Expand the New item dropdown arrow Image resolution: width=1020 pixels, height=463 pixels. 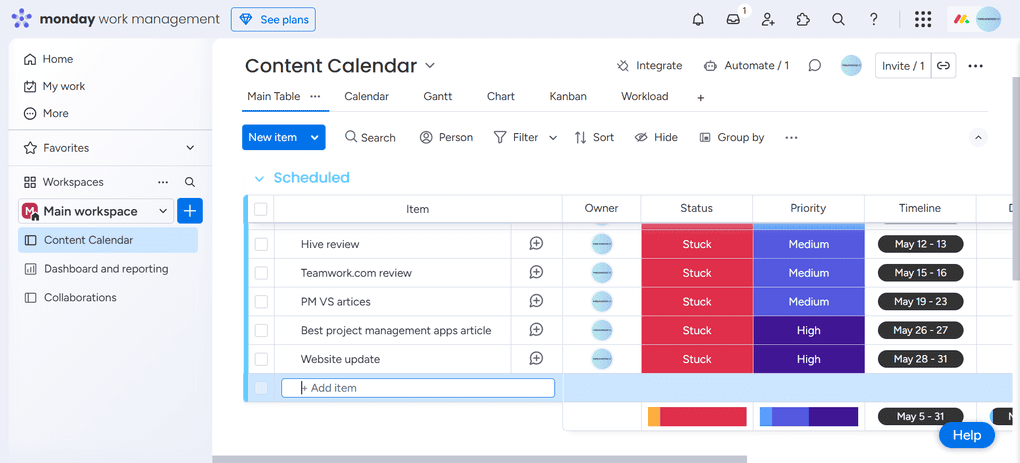tap(315, 137)
